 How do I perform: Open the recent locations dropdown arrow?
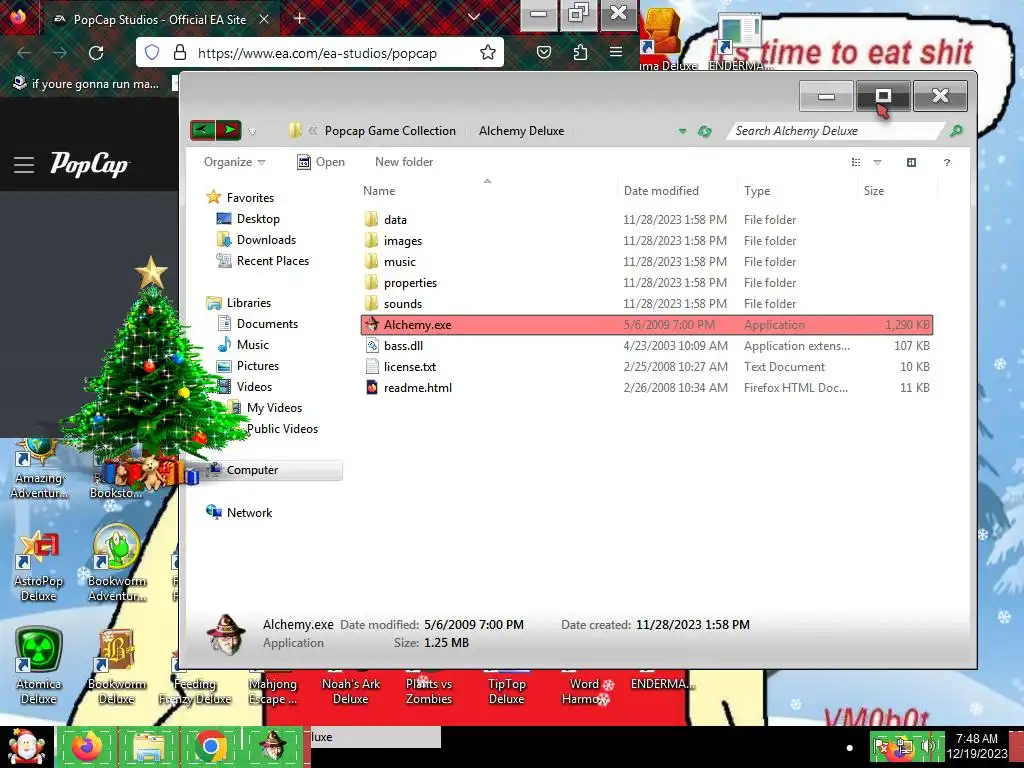[x=252, y=131]
